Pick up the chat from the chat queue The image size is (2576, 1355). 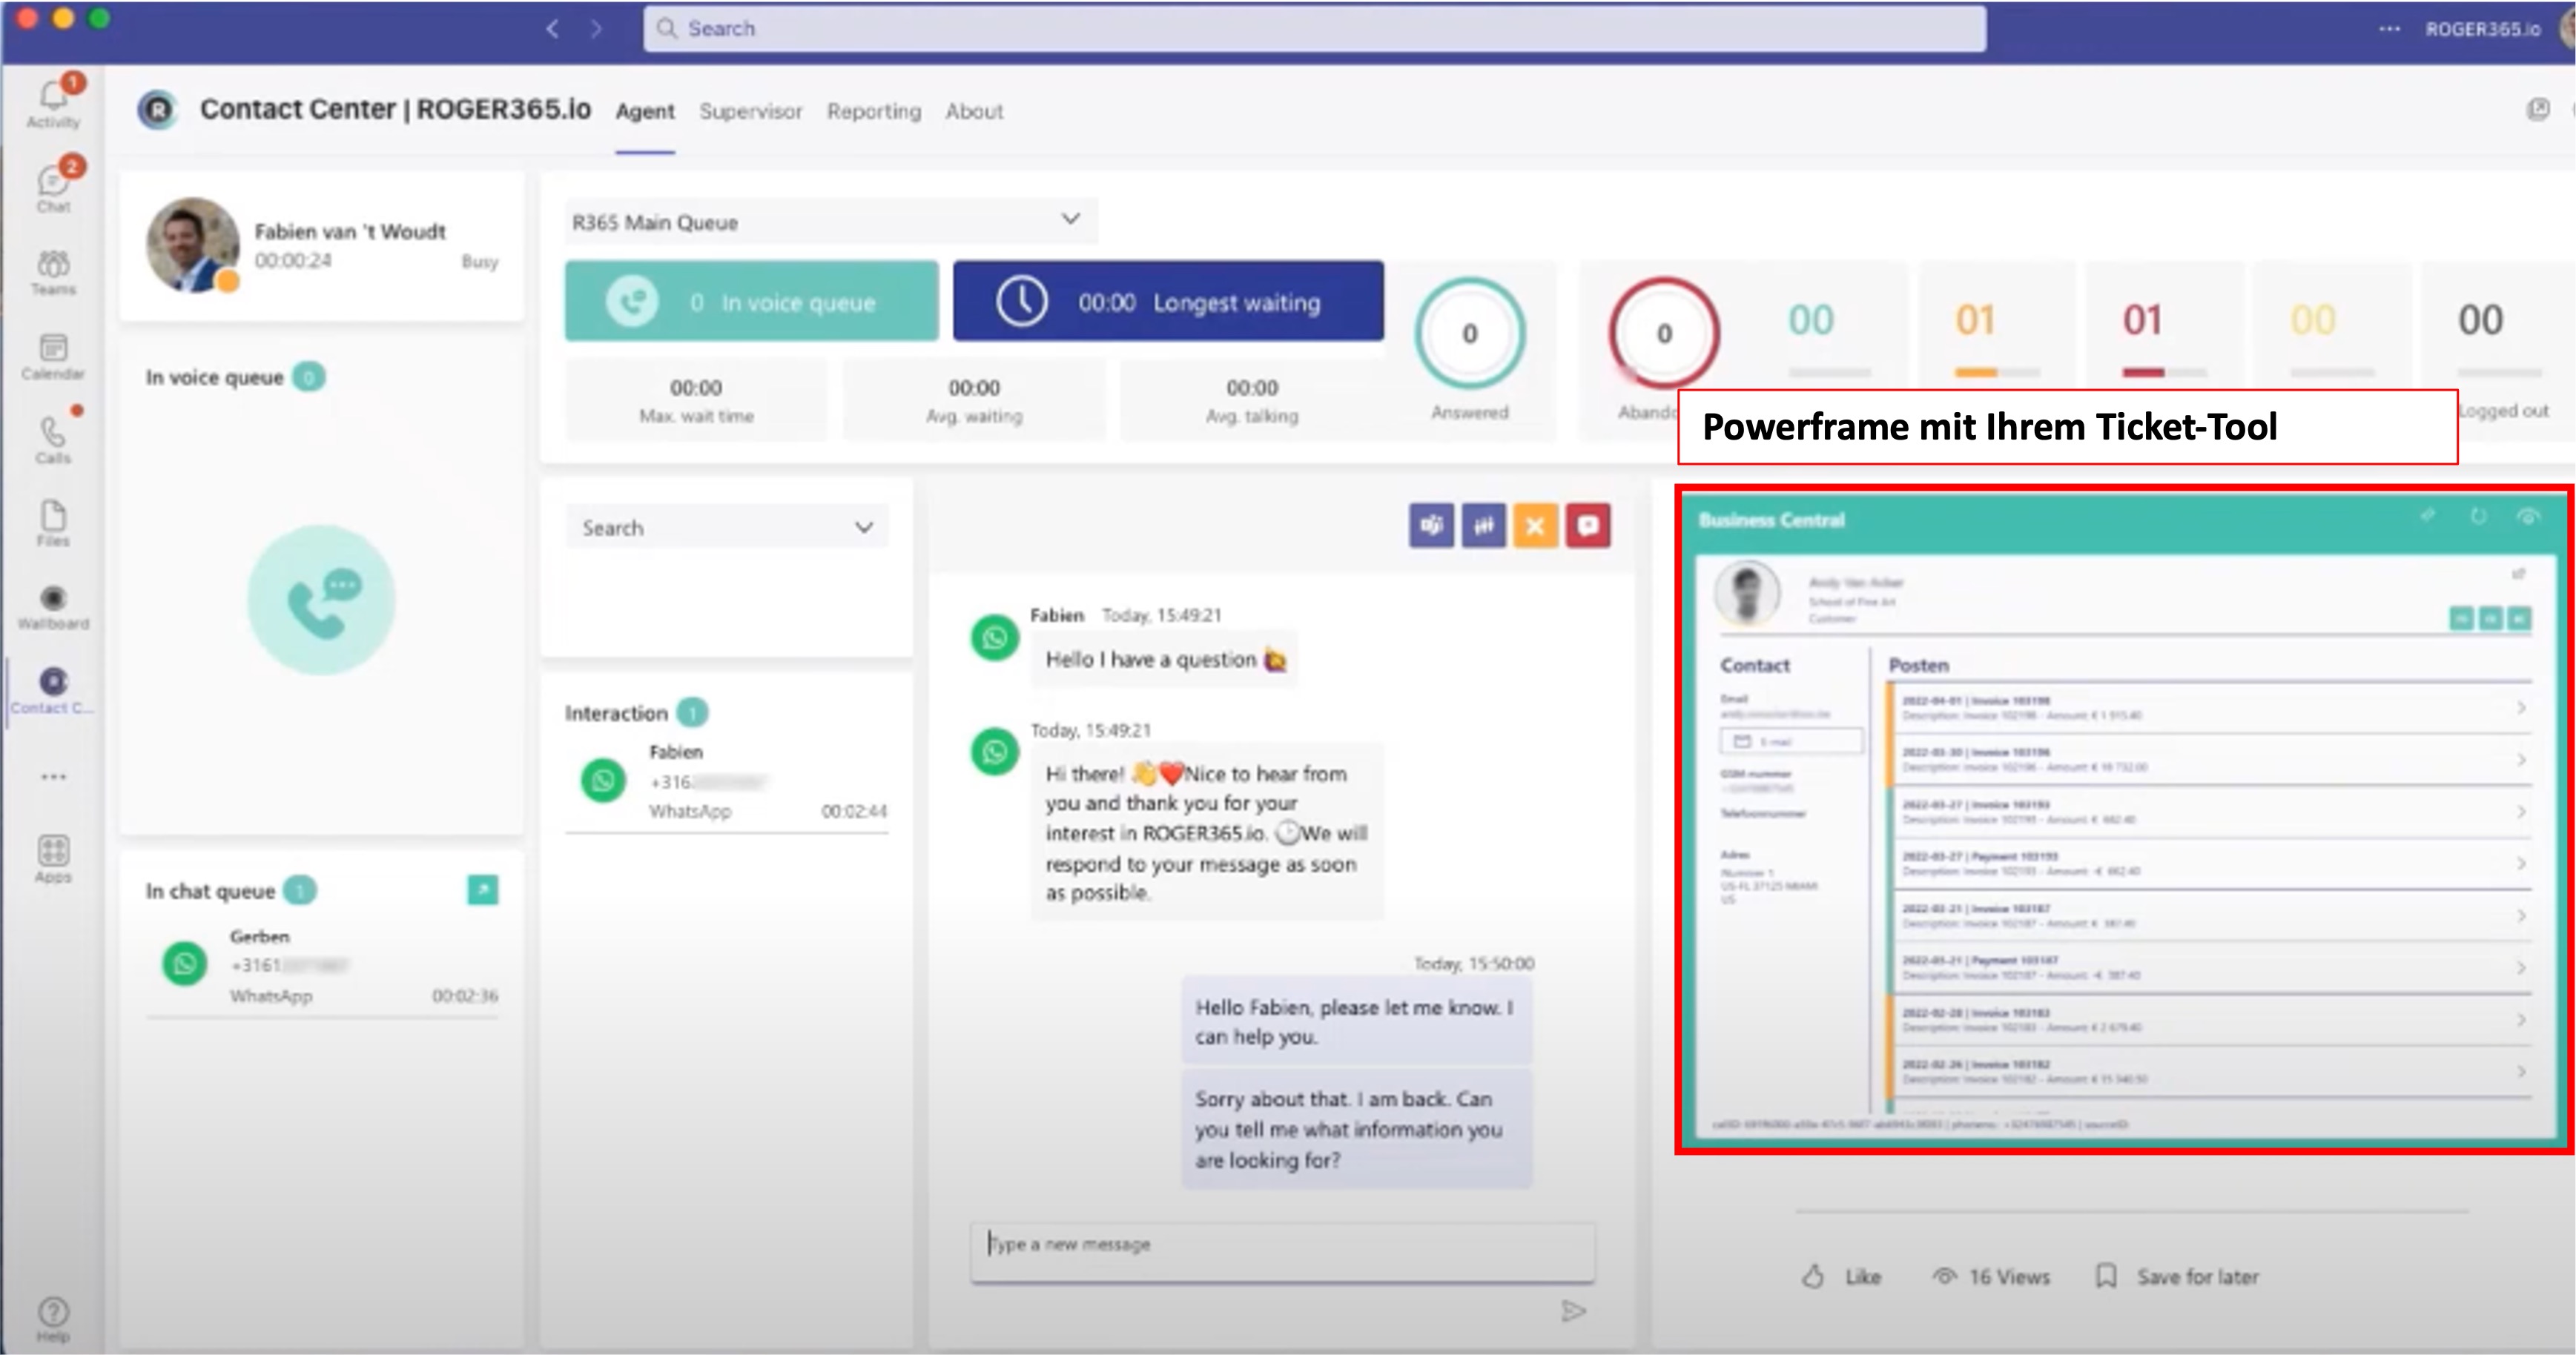tap(483, 889)
